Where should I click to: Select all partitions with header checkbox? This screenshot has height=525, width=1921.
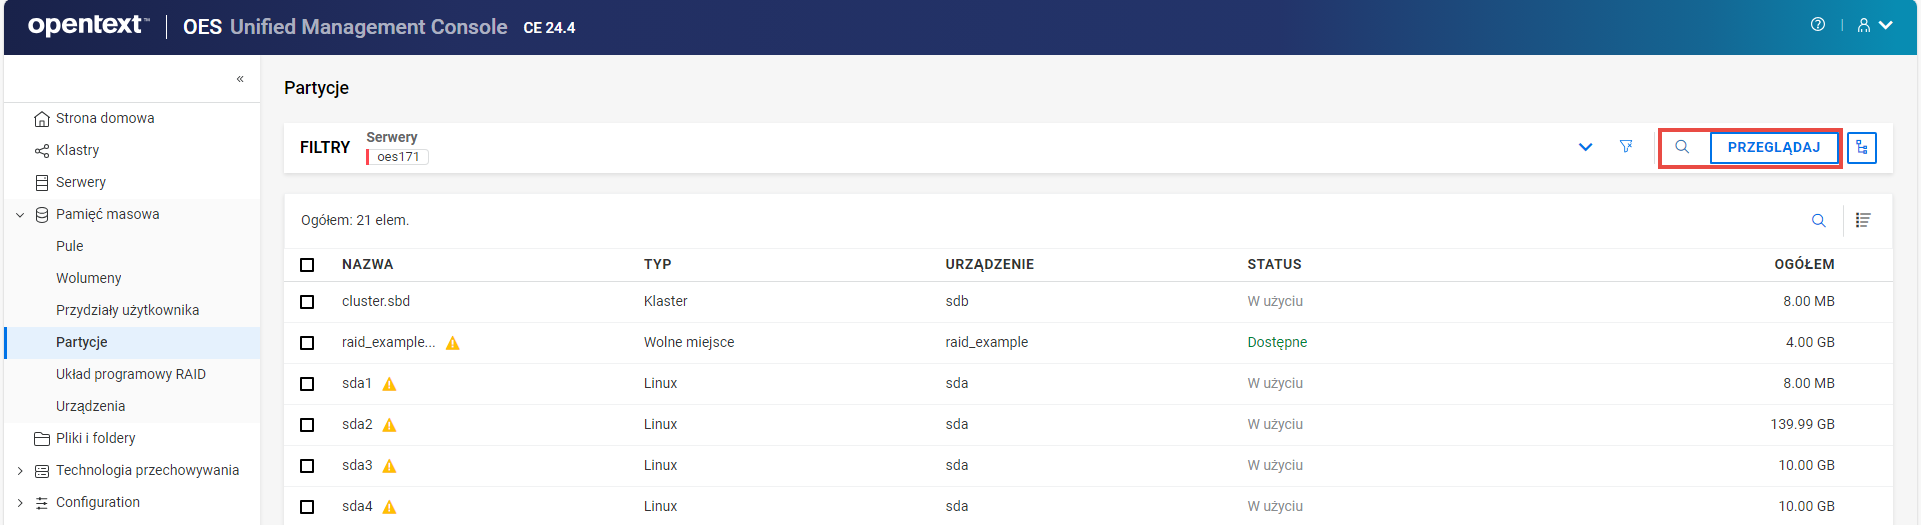(307, 265)
